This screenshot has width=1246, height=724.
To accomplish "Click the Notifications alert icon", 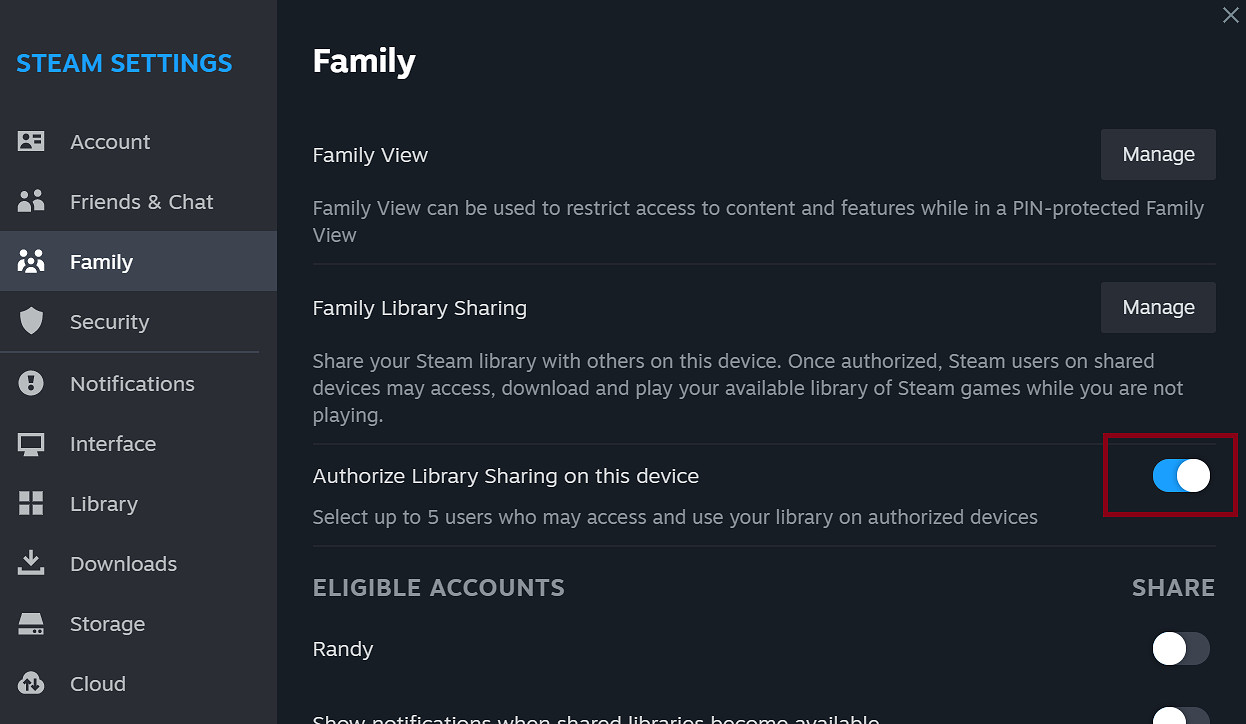I will [31, 384].
